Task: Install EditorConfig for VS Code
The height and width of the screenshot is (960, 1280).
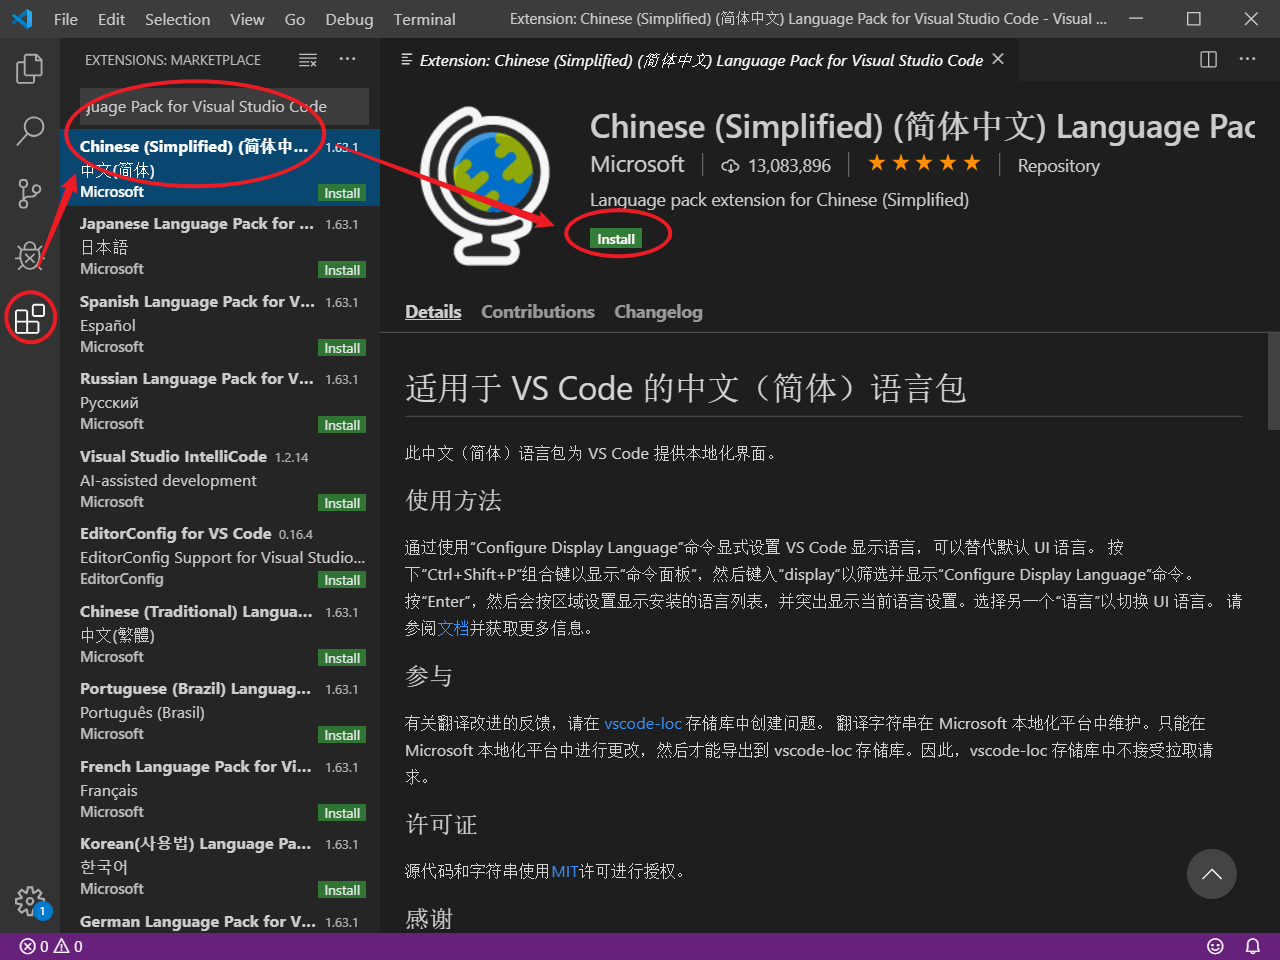Action: click(x=342, y=580)
